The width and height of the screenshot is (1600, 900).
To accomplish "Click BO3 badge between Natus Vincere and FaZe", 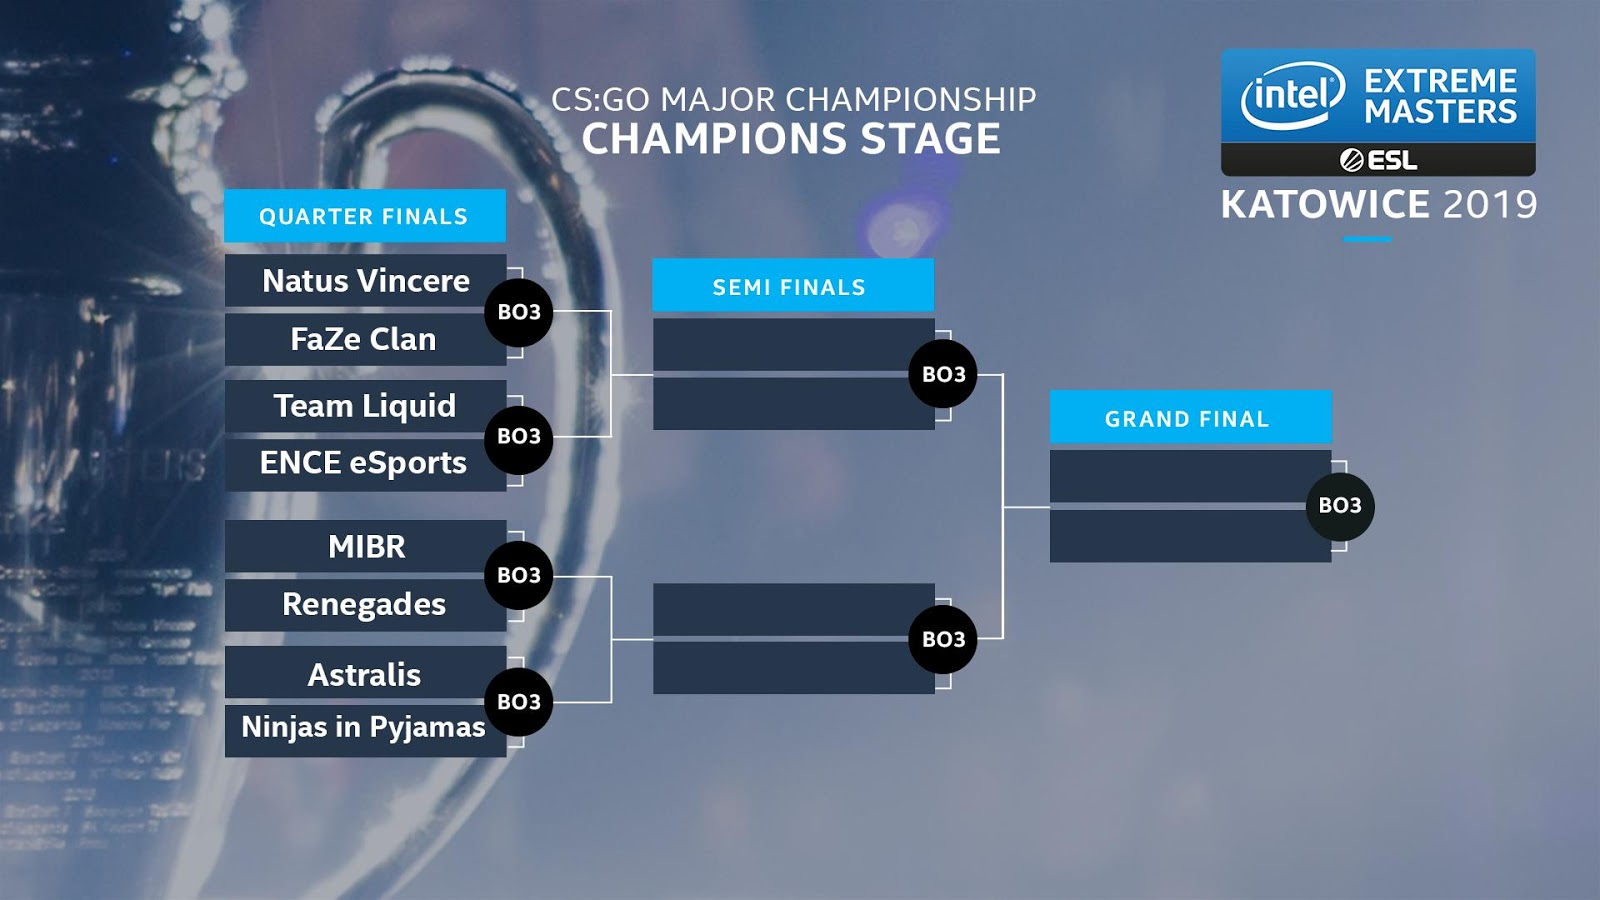I will click(519, 312).
